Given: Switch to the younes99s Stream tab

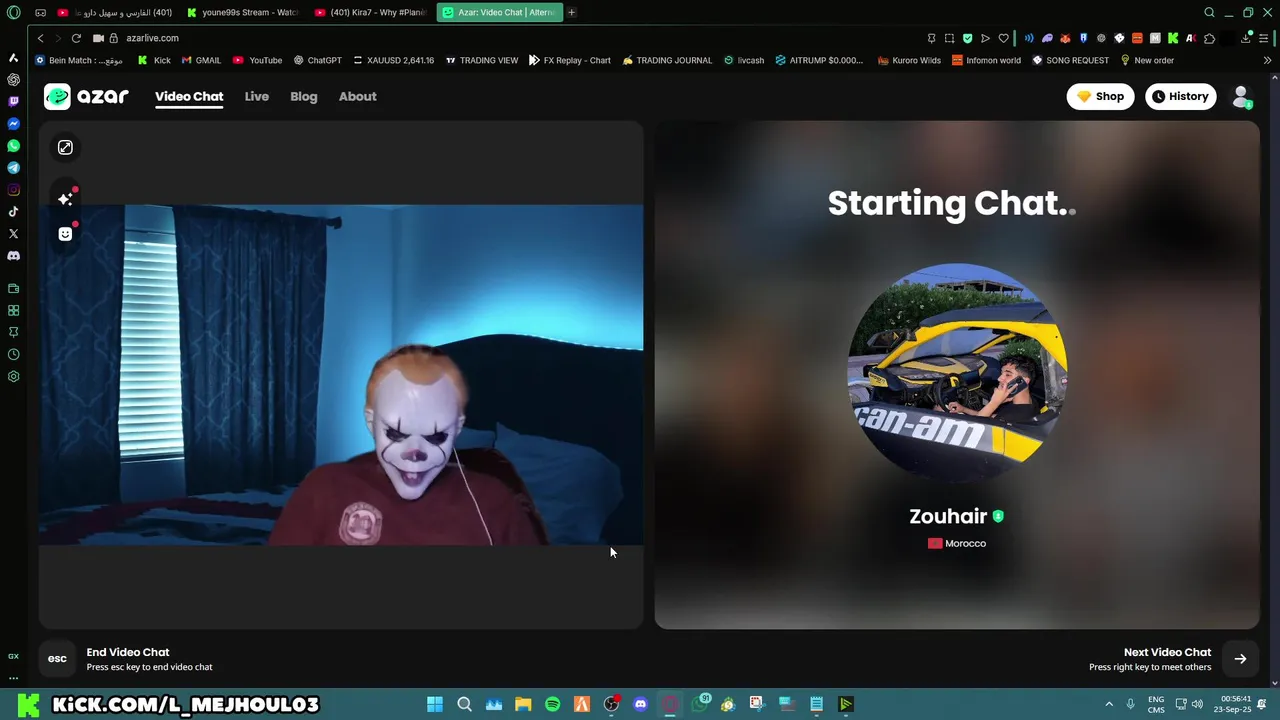Looking at the screenshot, I should (x=242, y=12).
